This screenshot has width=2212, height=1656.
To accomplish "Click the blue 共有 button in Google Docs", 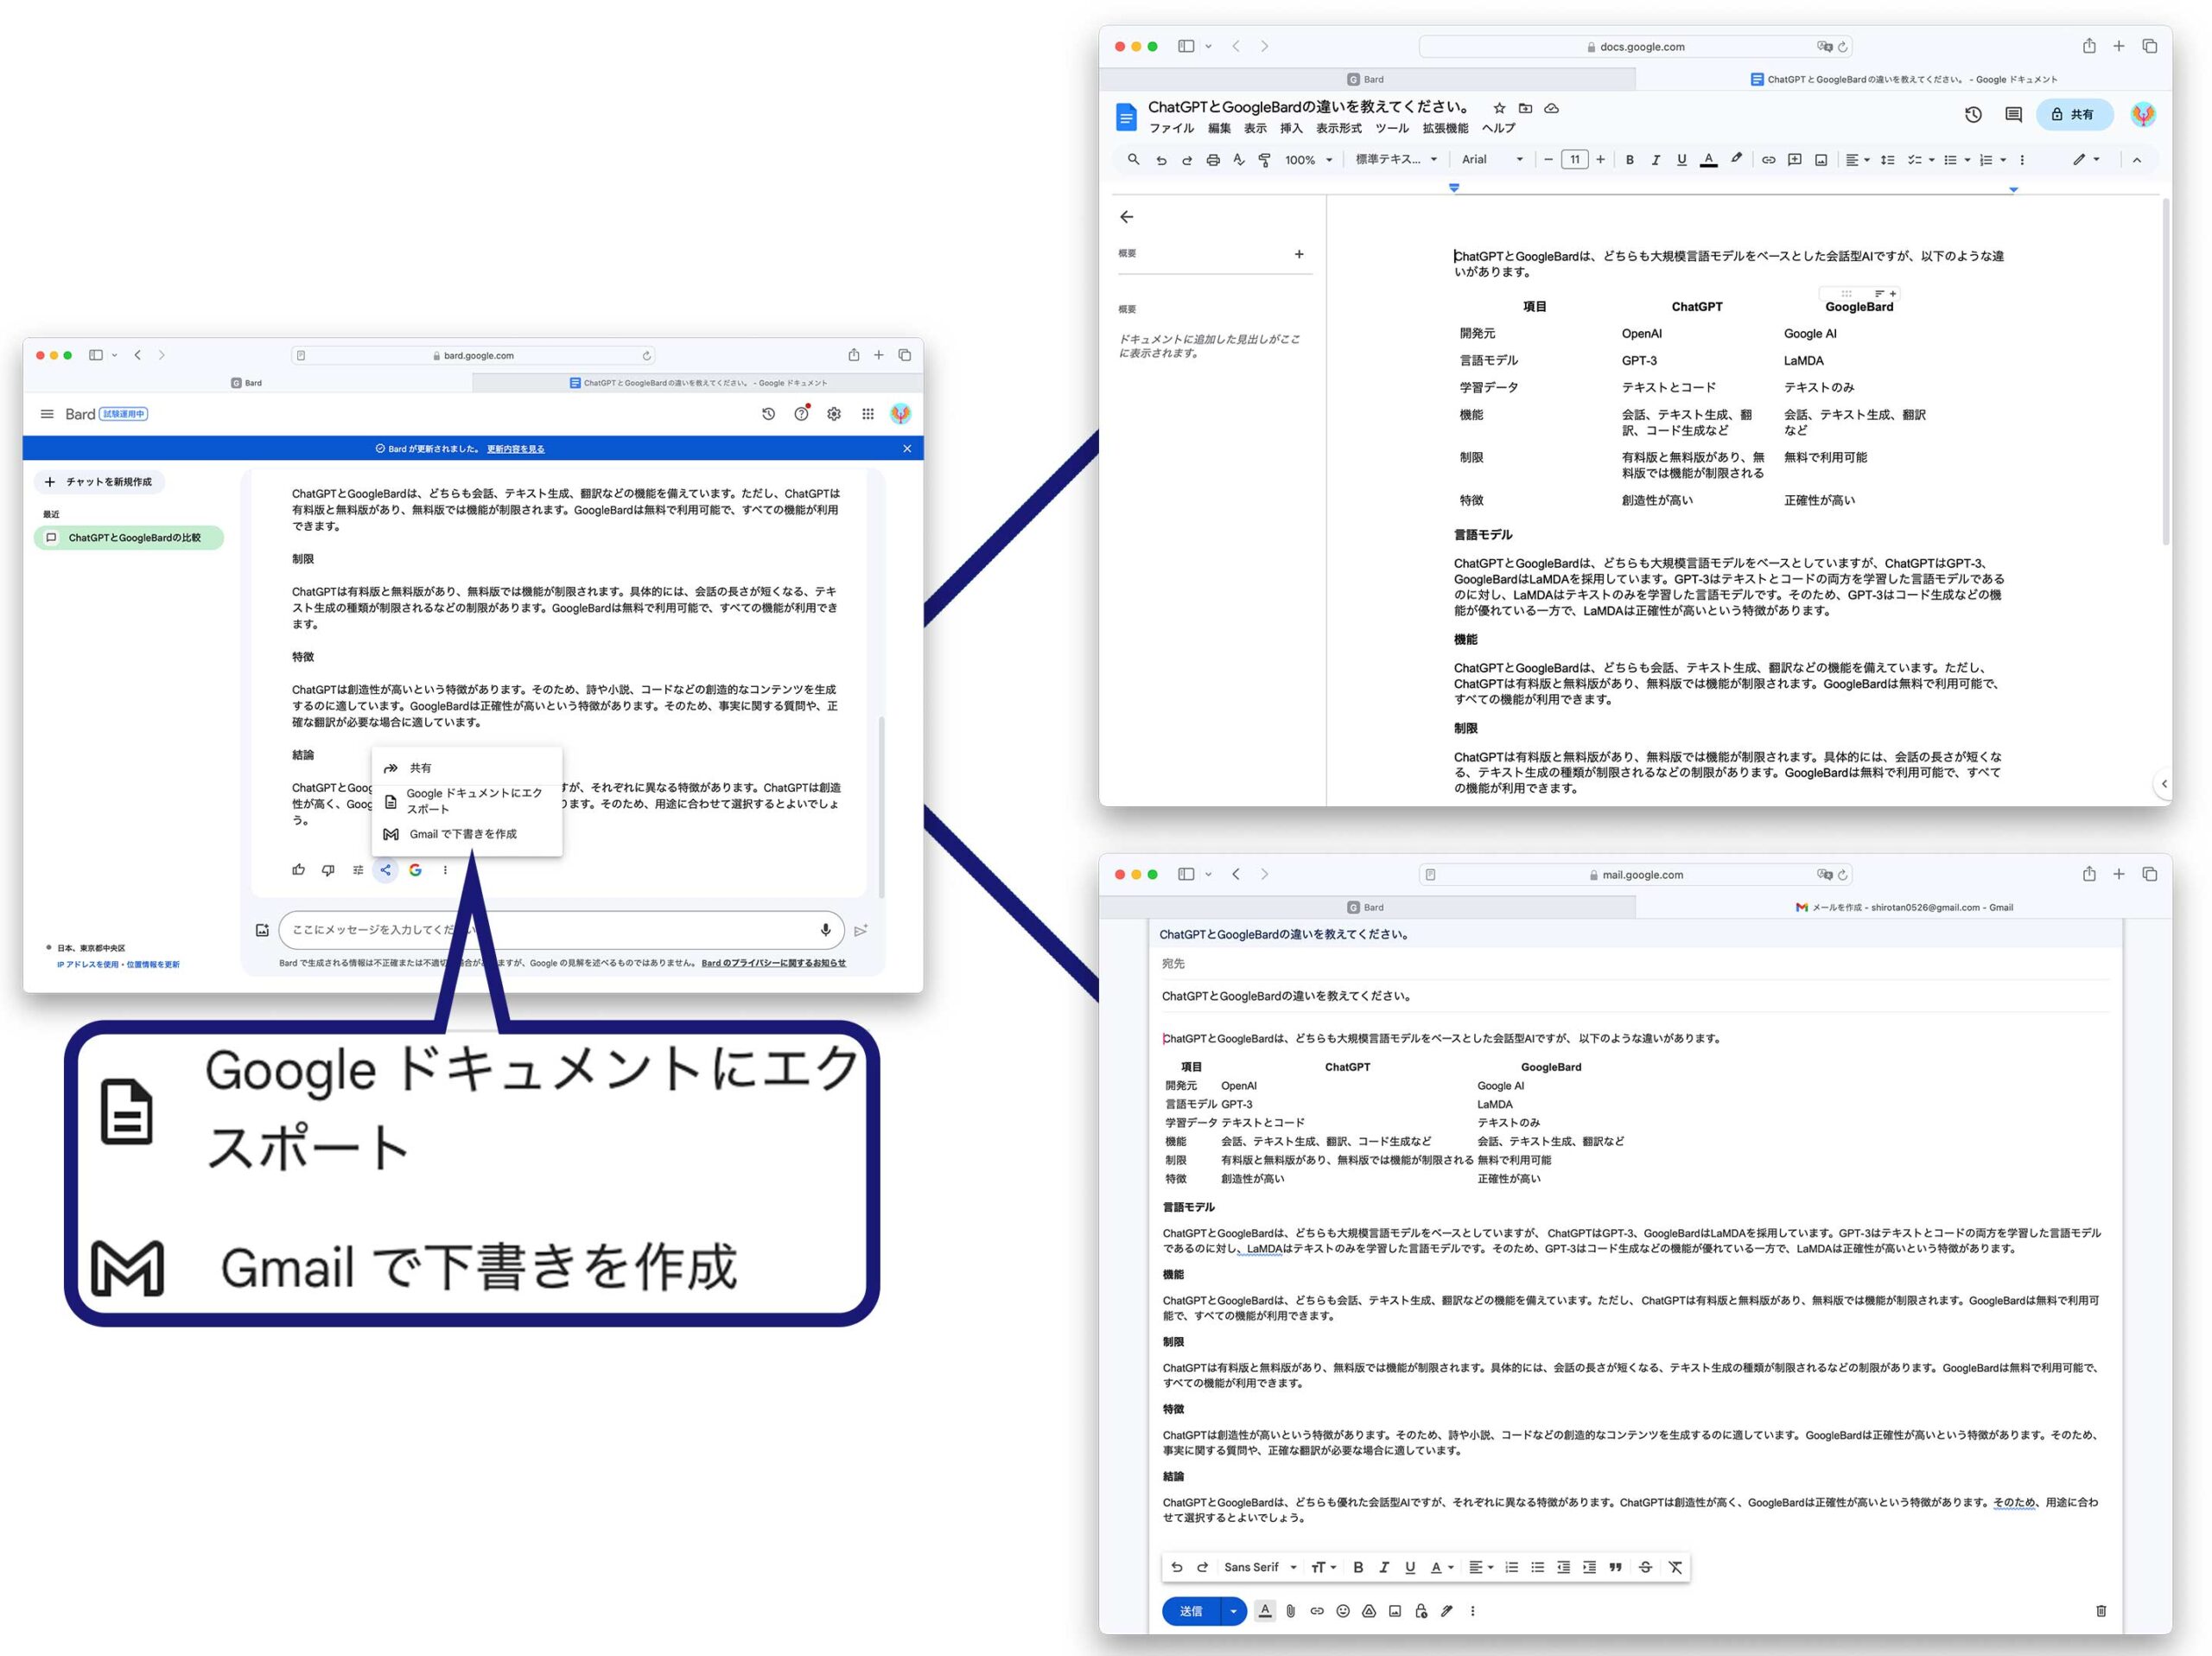I will click(2073, 115).
